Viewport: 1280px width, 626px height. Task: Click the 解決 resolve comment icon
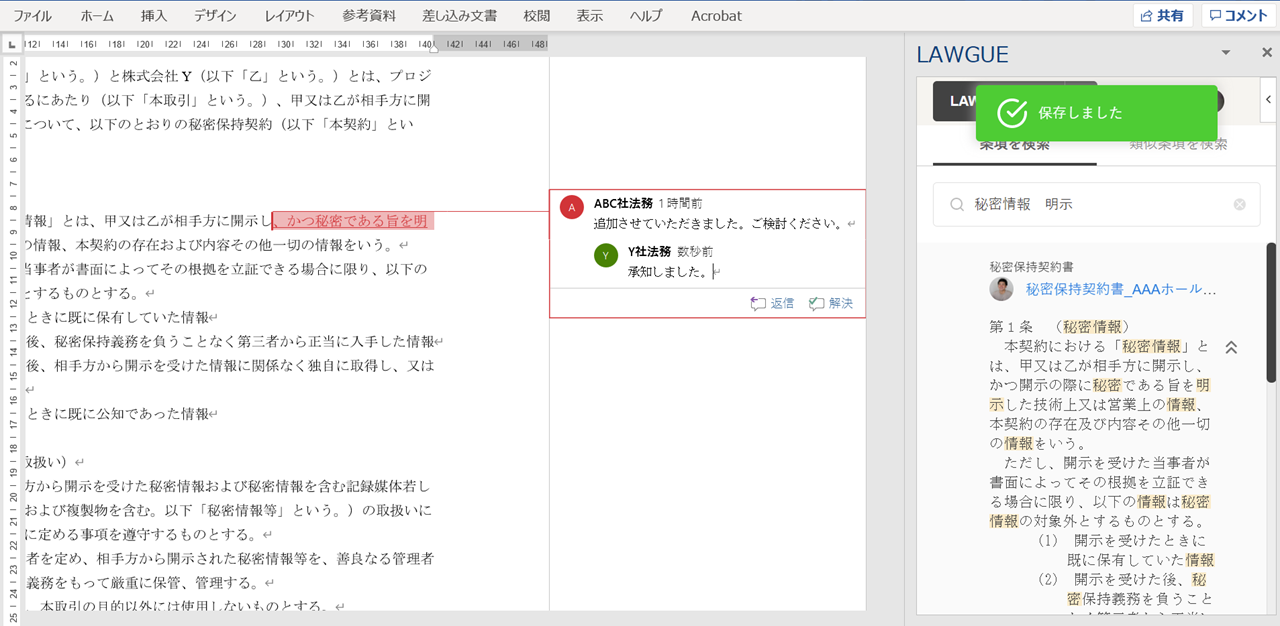click(817, 304)
